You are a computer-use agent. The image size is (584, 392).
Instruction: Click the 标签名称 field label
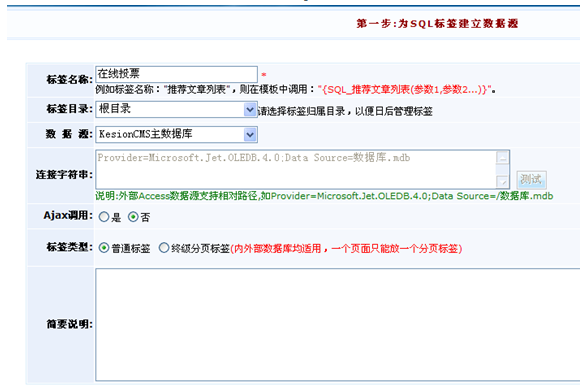coord(69,79)
